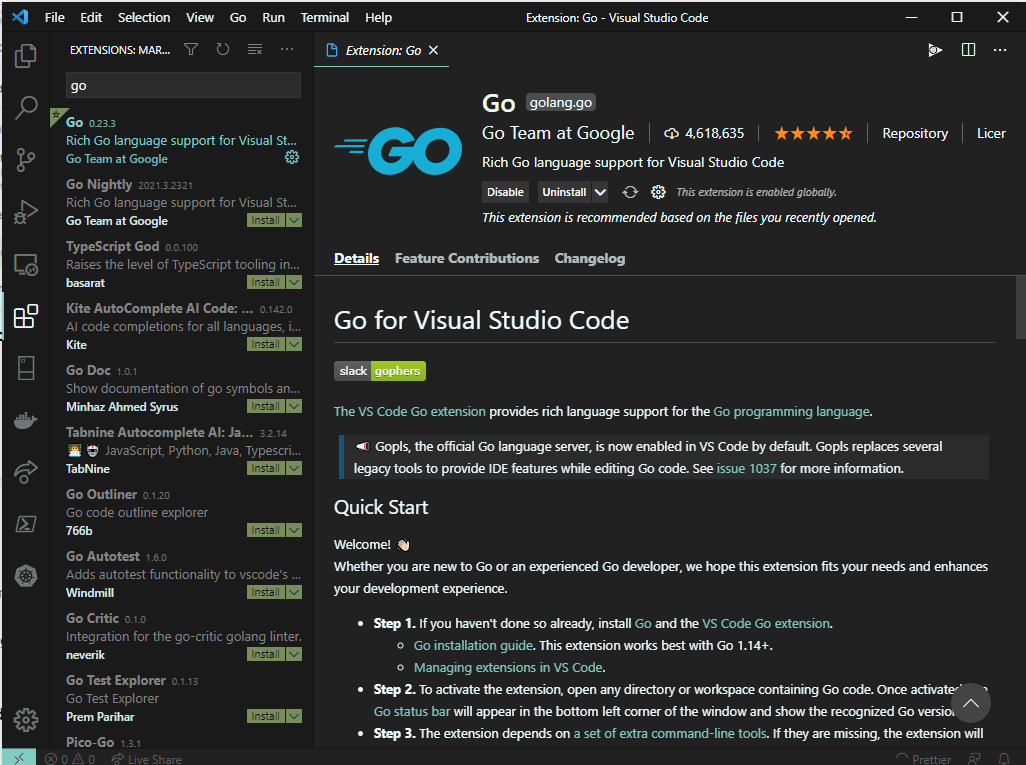The height and width of the screenshot is (765, 1026).
Task: Click the five-star rating
Action: (x=813, y=133)
